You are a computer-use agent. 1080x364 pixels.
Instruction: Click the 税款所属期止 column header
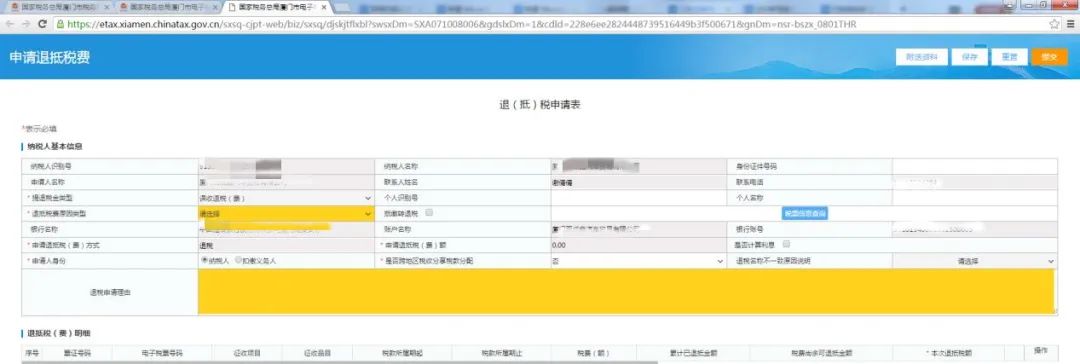coord(501,352)
